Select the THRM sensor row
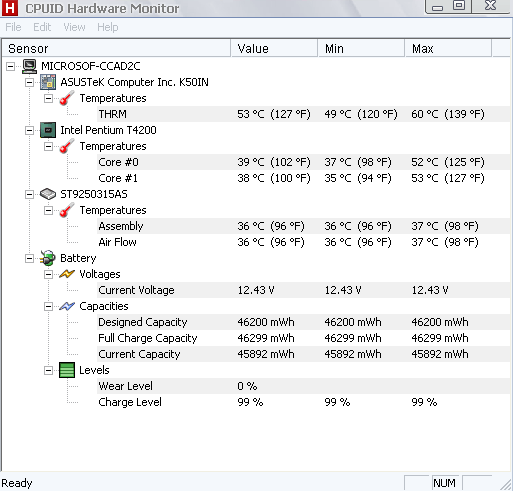513x491 pixels. click(303, 114)
